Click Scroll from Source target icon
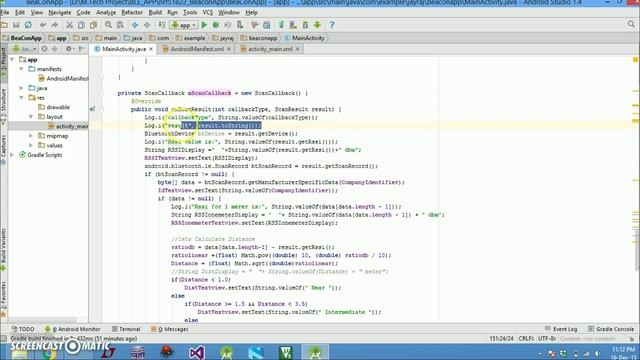The image size is (640, 360). 44,49
